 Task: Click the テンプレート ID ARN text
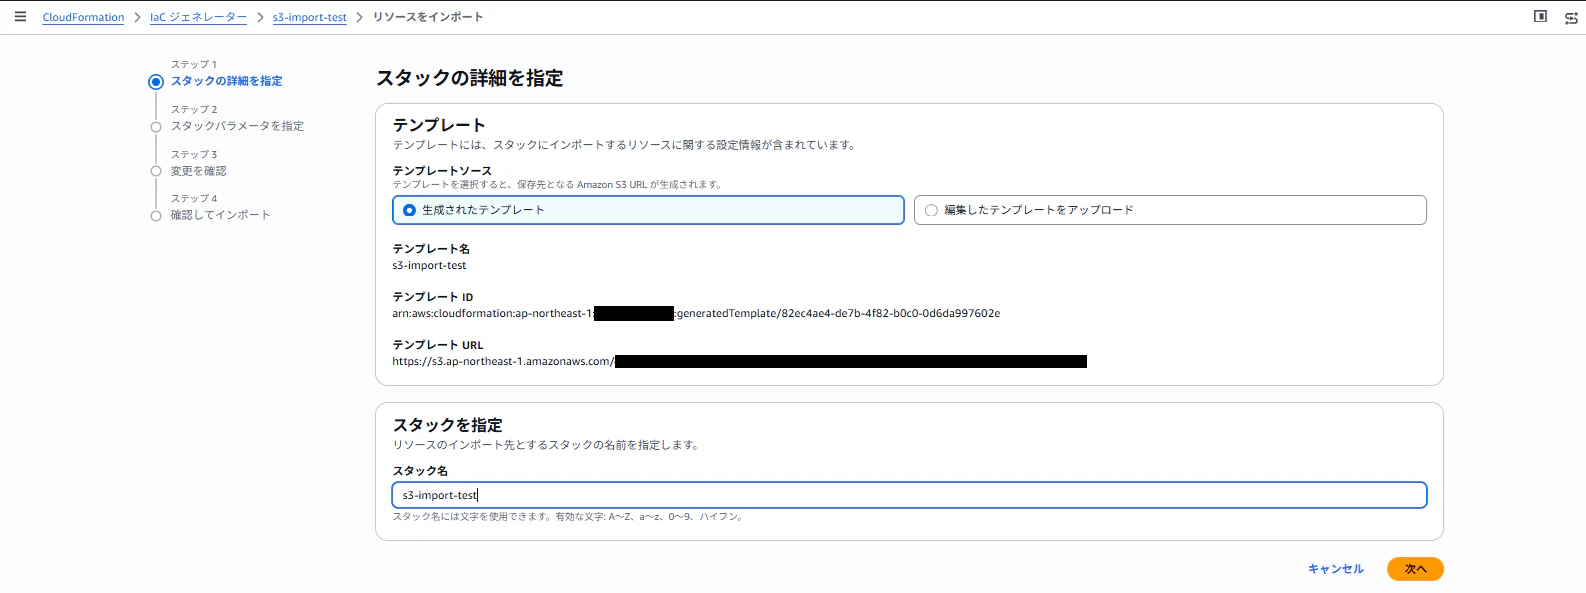[x=696, y=314]
